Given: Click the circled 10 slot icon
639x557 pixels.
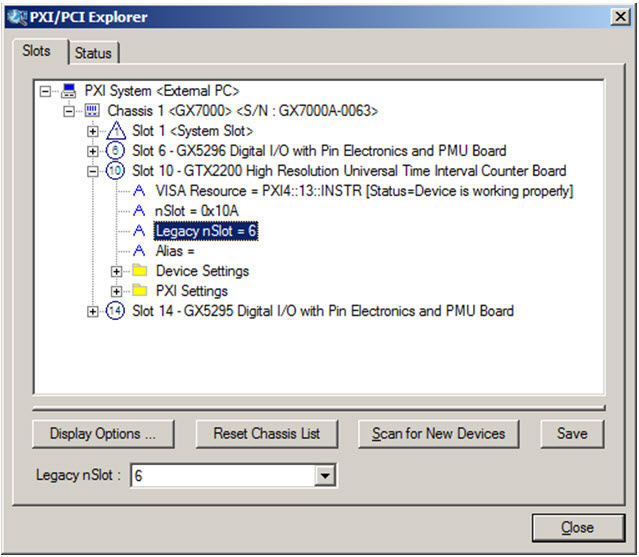Looking at the screenshot, I should (115, 171).
